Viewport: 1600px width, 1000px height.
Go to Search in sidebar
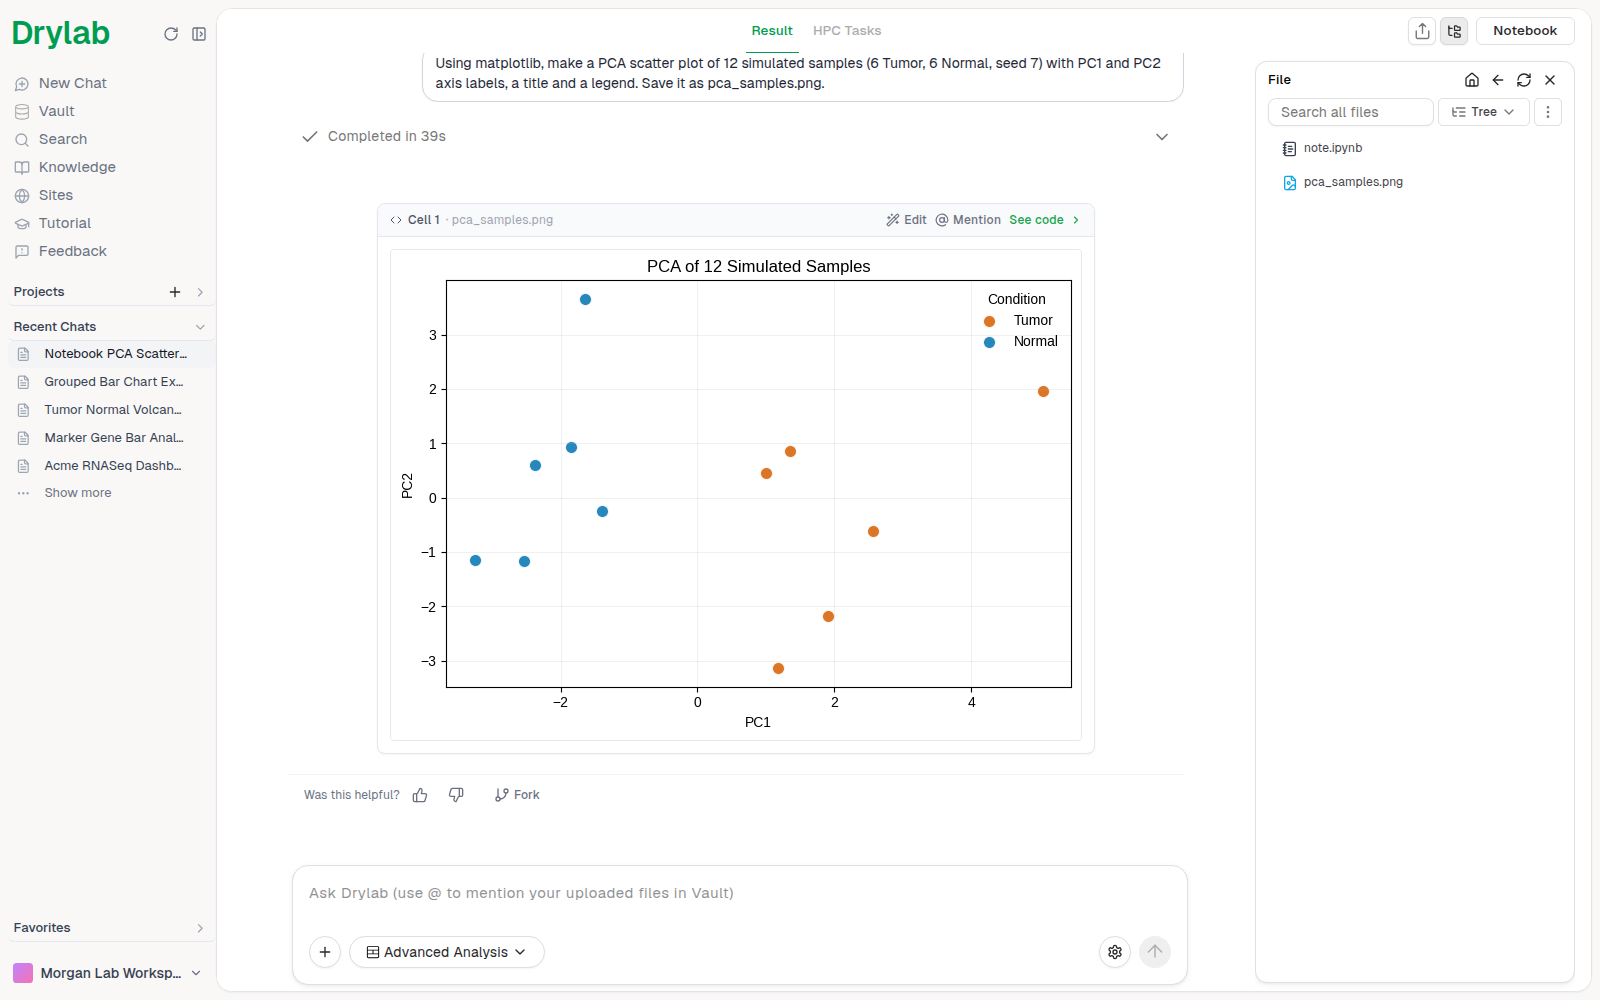[62, 139]
